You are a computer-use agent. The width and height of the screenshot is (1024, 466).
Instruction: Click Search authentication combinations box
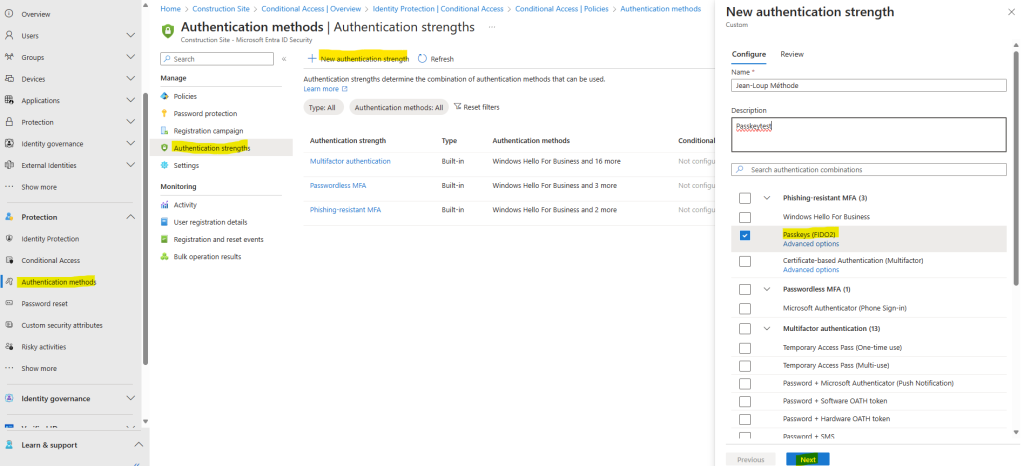coord(869,169)
